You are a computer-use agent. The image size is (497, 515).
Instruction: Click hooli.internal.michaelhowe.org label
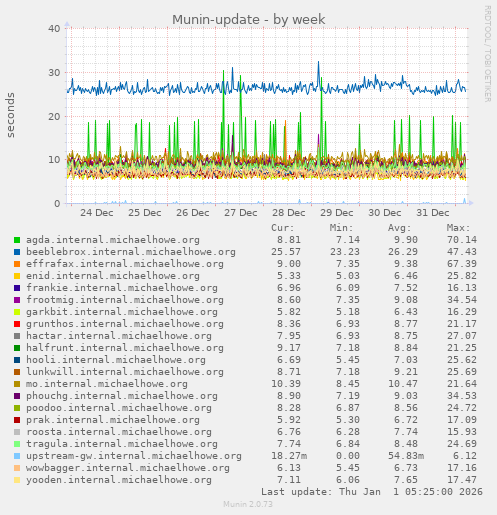tap(116, 360)
